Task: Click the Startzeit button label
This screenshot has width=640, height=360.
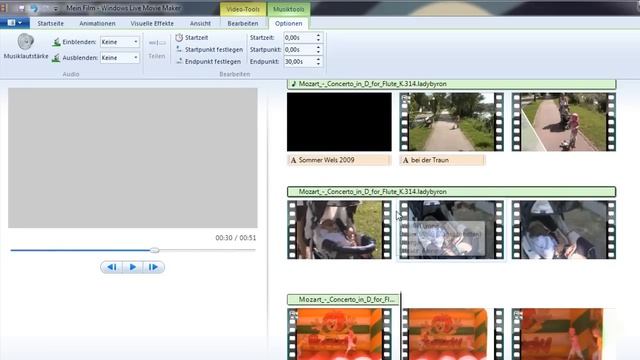Action: (x=196, y=38)
